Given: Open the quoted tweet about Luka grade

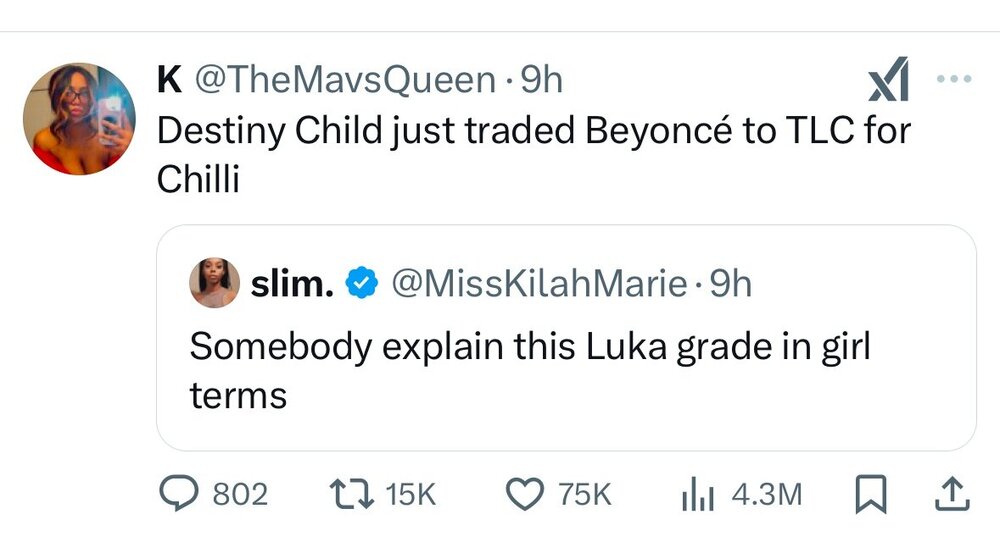Looking at the screenshot, I should (565, 370).
